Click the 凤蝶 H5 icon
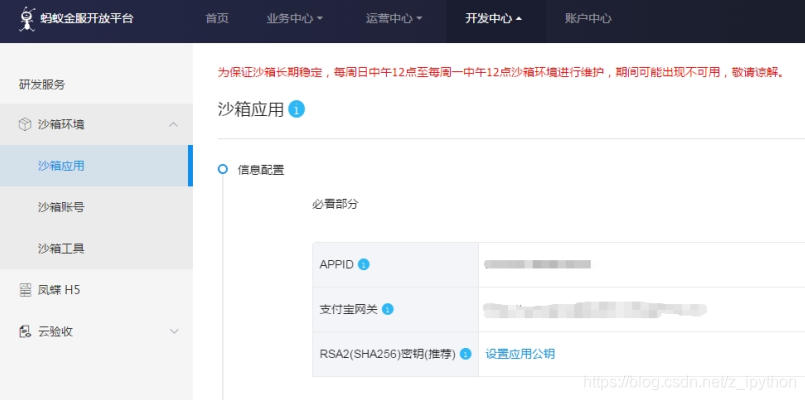This screenshot has height=400, width=805. 25,290
